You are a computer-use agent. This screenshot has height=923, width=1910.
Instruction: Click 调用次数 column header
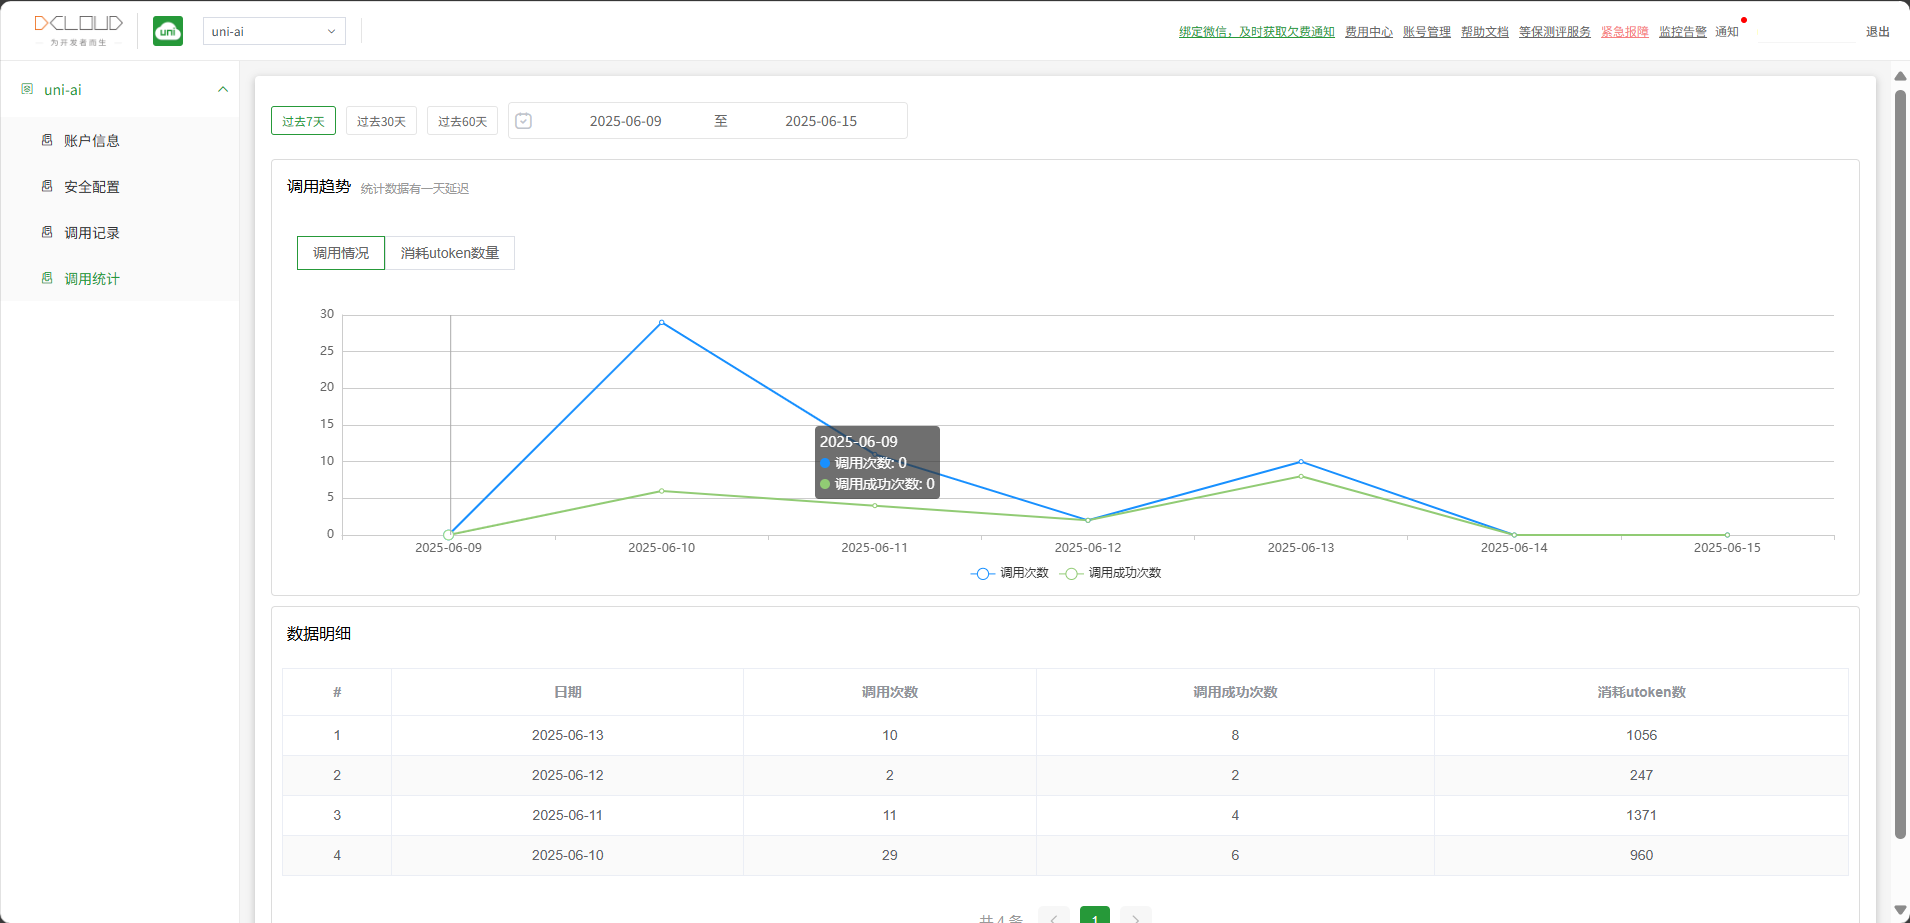point(889,692)
